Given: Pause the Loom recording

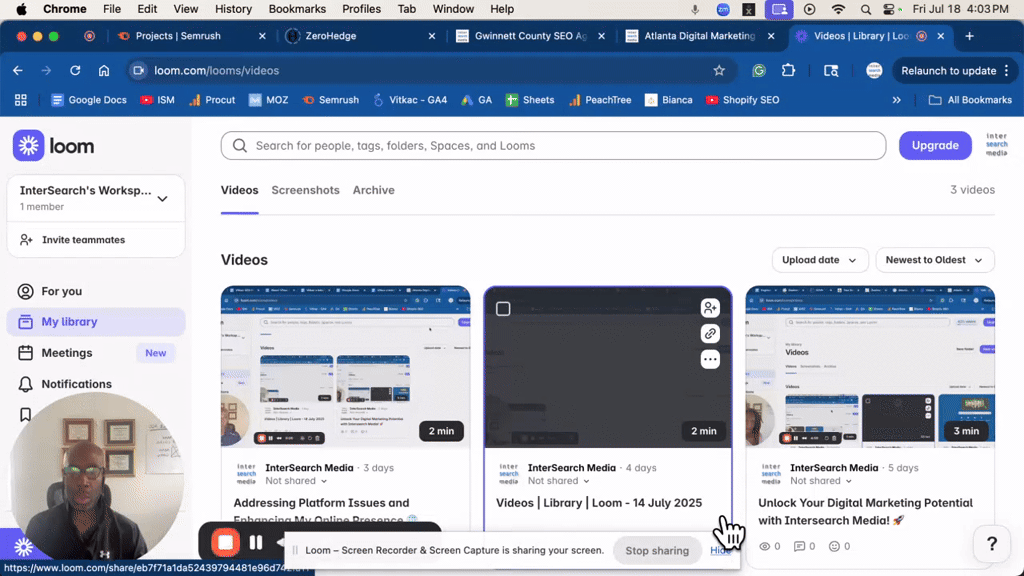Looking at the screenshot, I should pyautogui.click(x=256, y=543).
